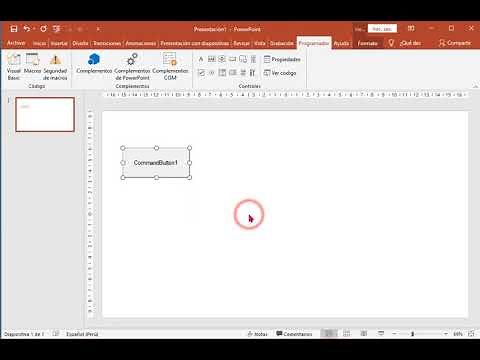480x360 pixels.
Task: Save the presentation with the disk icon
Action: click(x=14, y=29)
